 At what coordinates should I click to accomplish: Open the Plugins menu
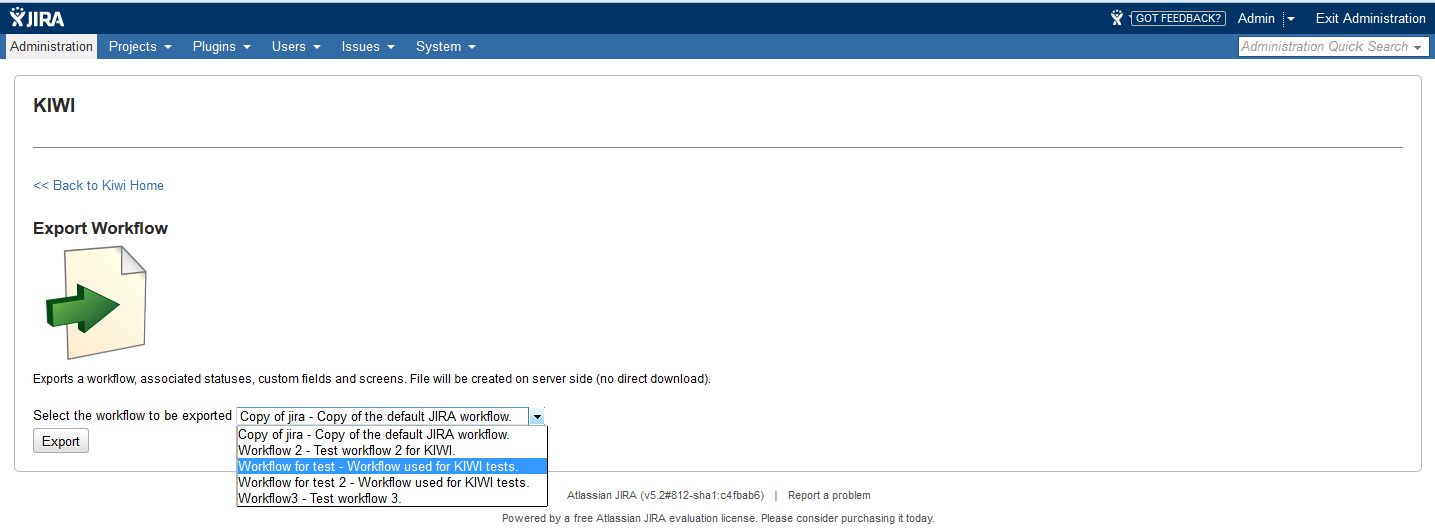(x=221, y=46)
